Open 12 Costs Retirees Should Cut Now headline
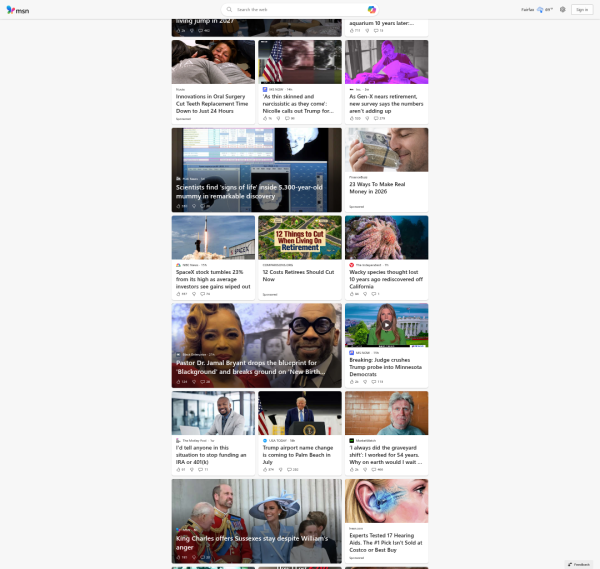 [298, 276]
